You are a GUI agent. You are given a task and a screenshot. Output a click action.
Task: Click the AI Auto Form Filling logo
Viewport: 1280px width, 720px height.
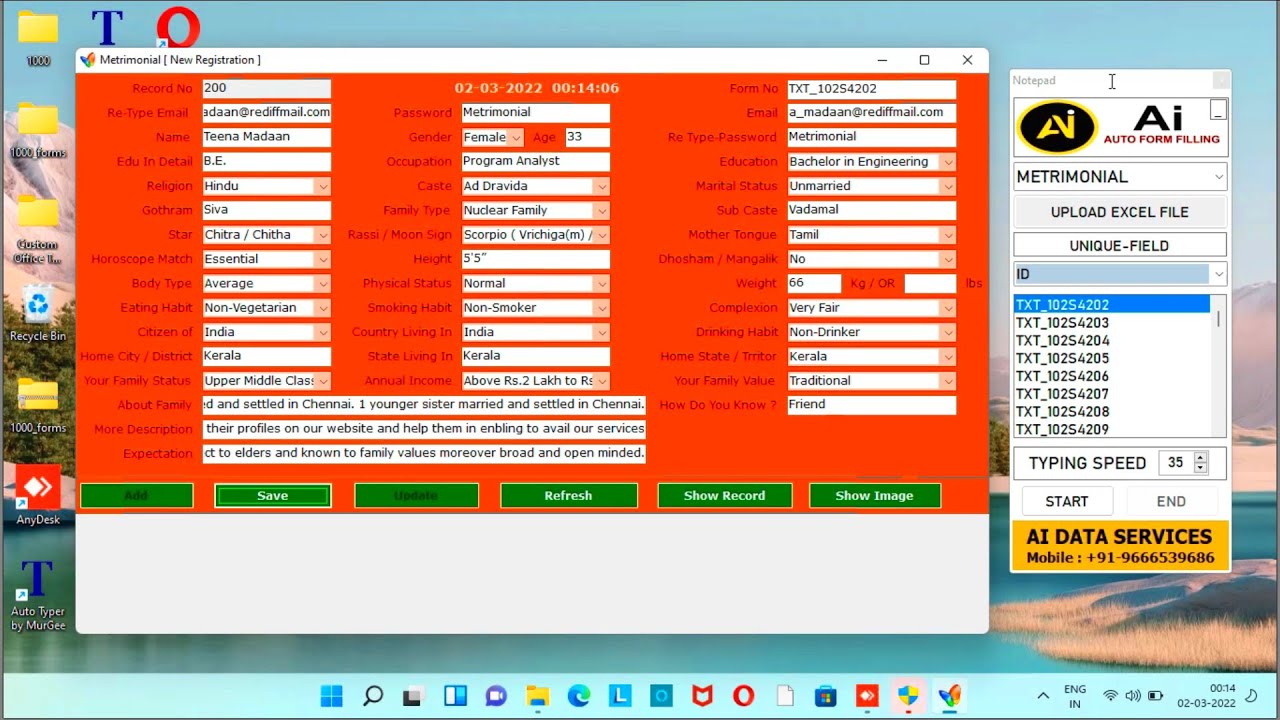tap(1120, 128)
